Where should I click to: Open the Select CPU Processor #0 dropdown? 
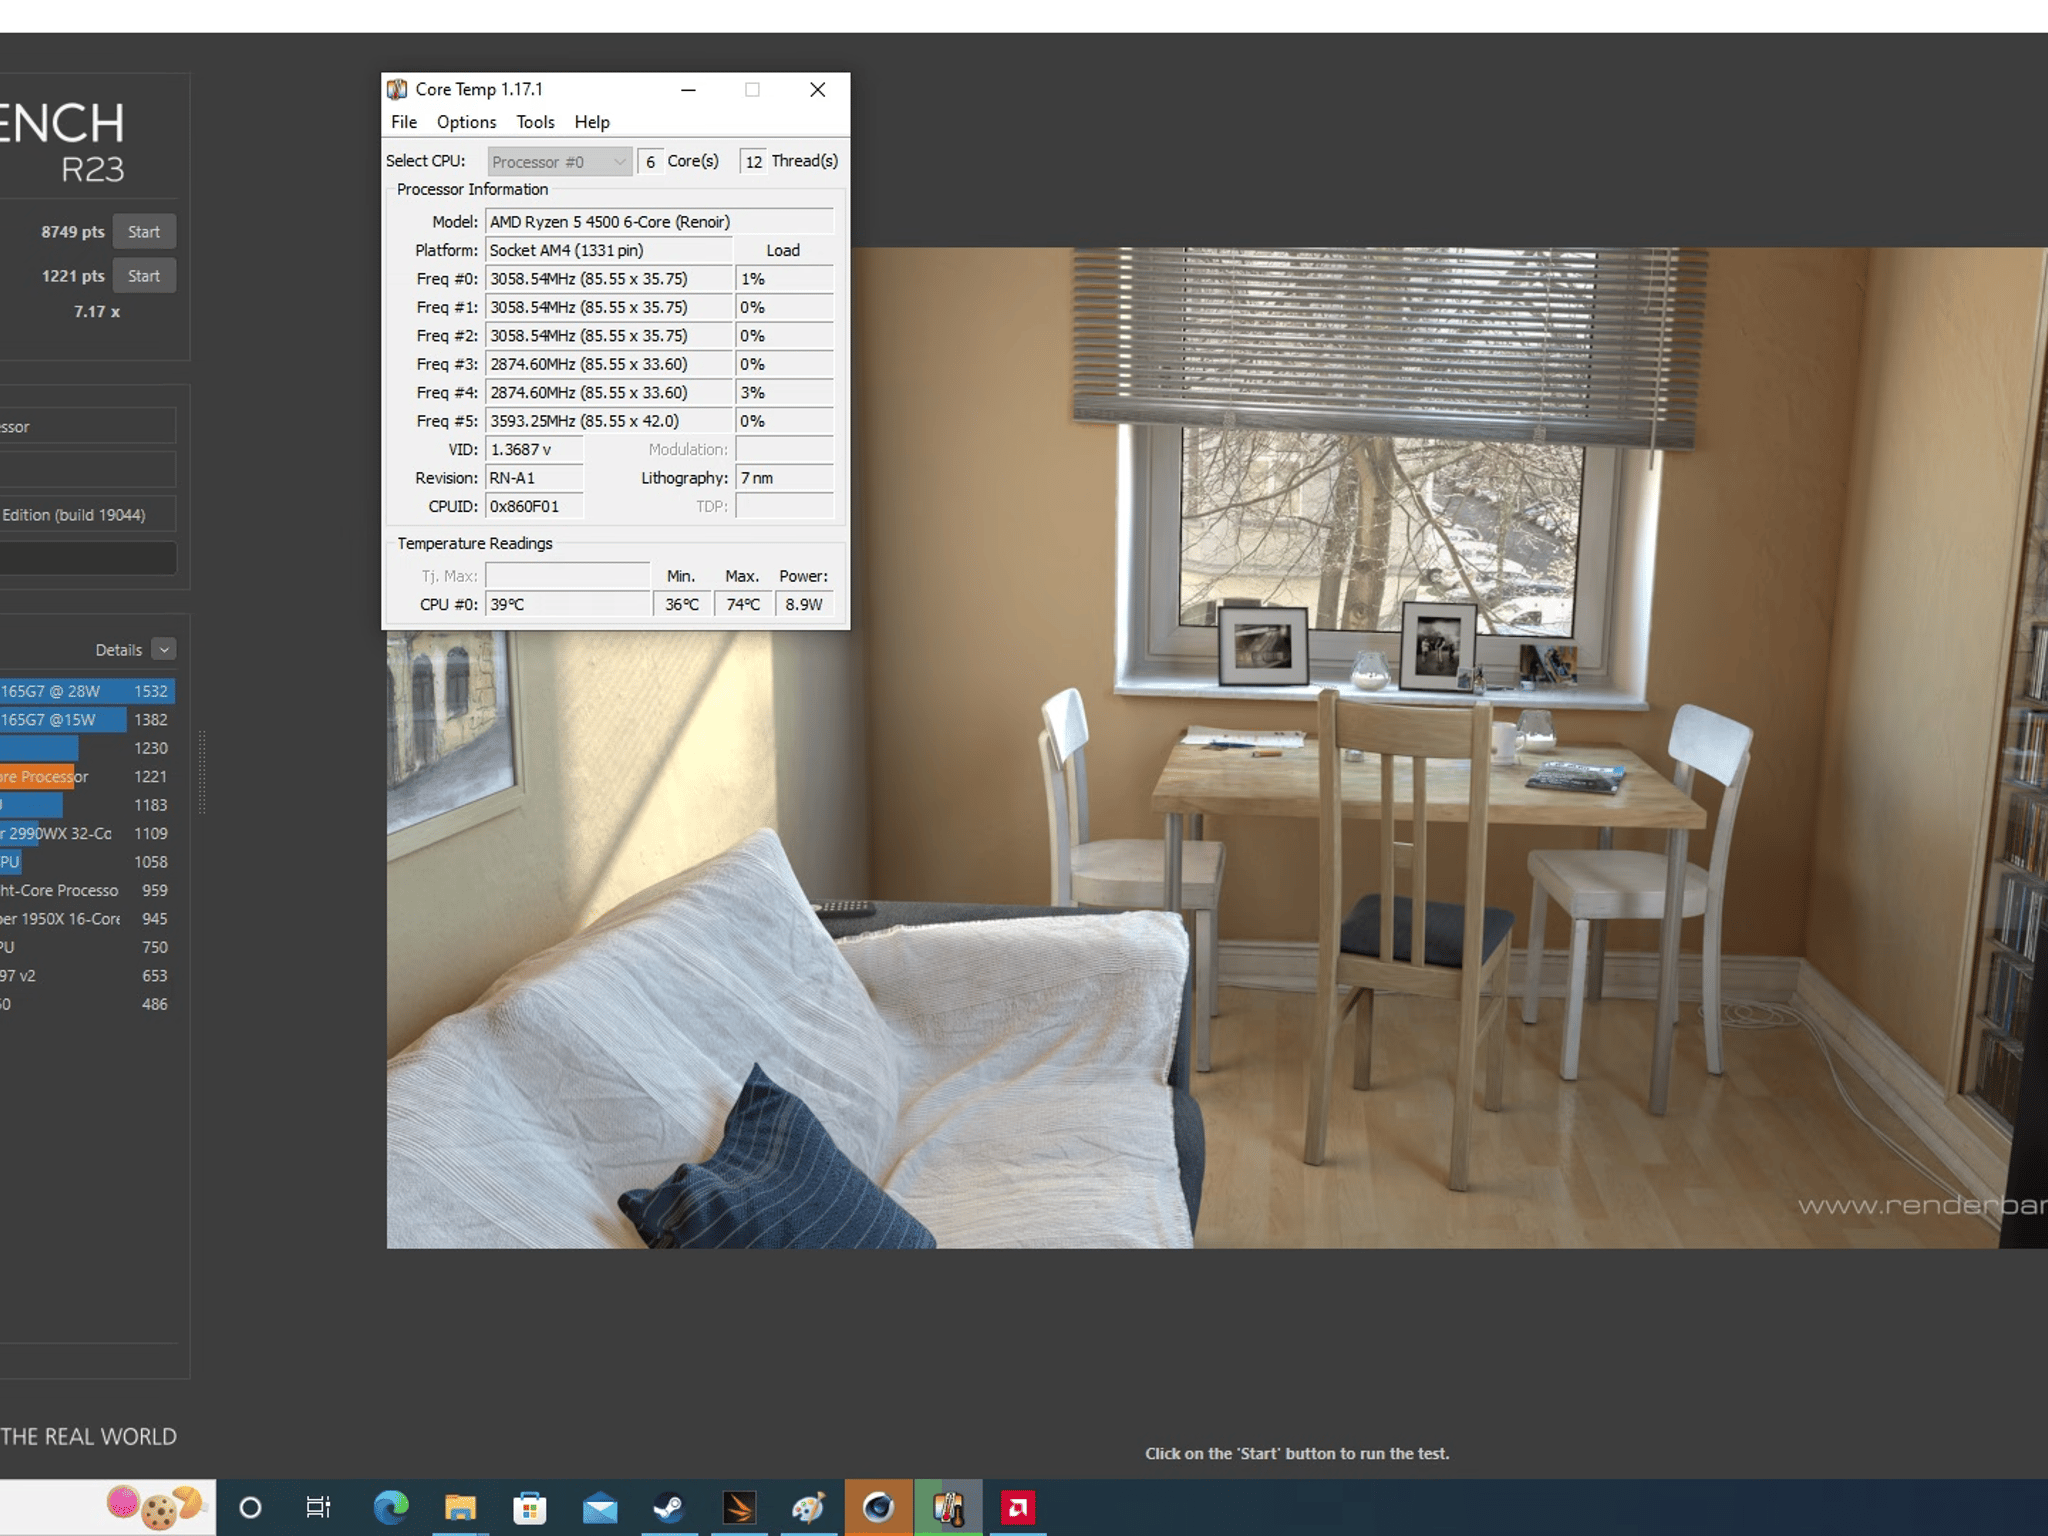click(559, 161)
